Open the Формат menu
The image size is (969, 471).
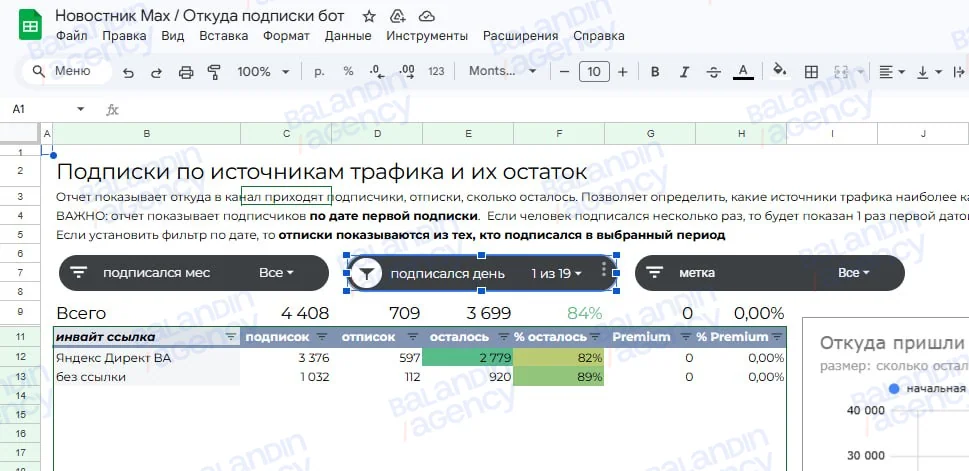coord(286,36)
